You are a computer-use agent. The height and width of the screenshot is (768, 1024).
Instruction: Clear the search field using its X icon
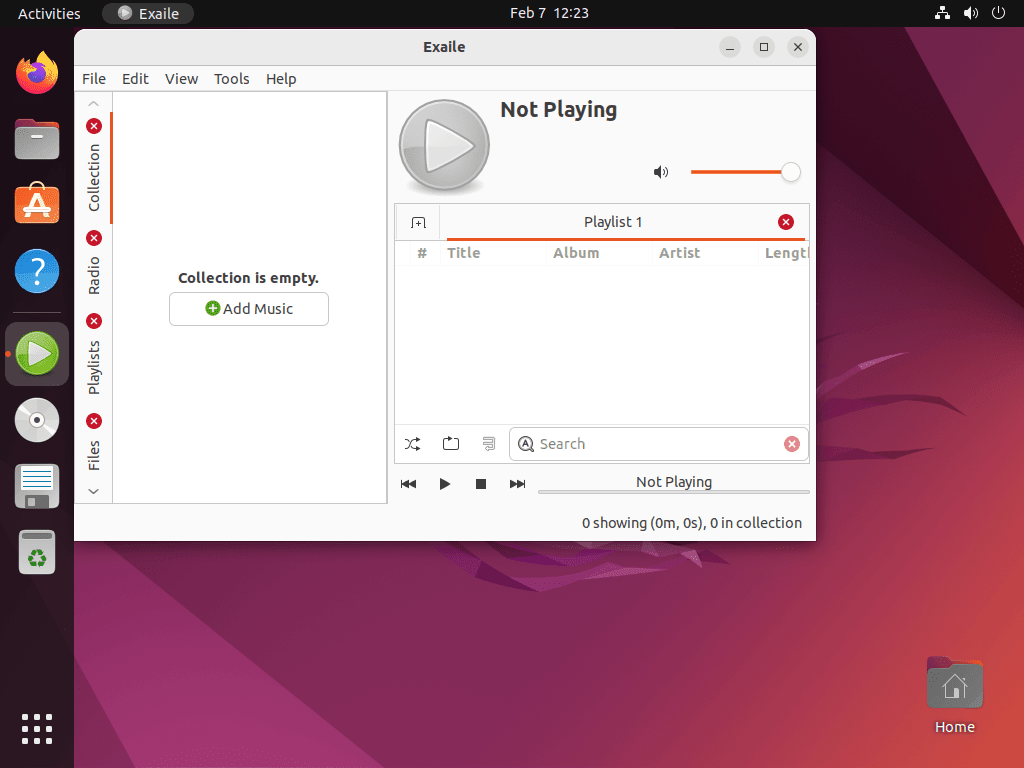pos(792,443)
